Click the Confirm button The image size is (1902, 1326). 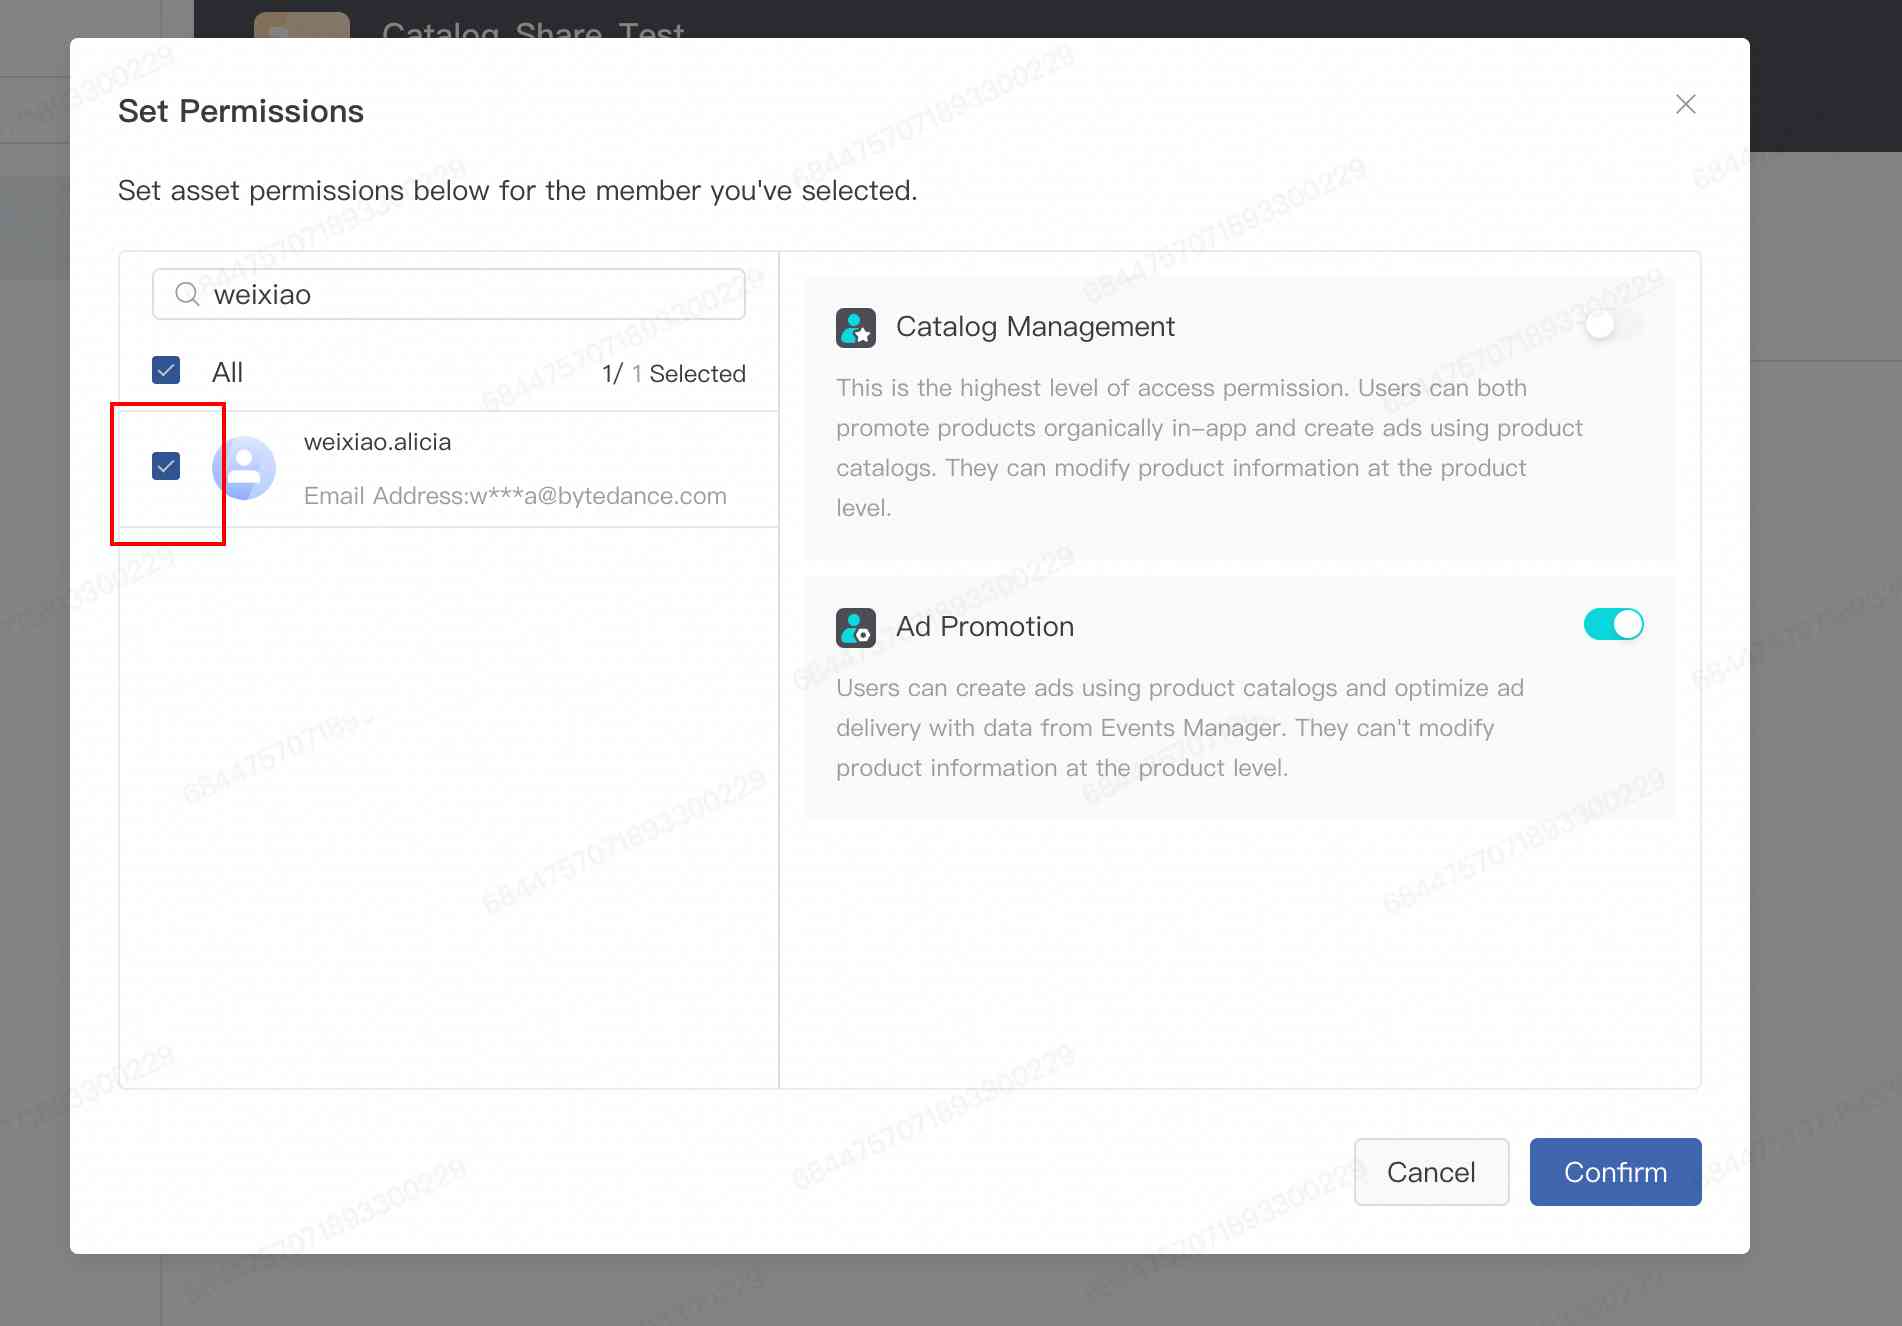point(1614,1171)
